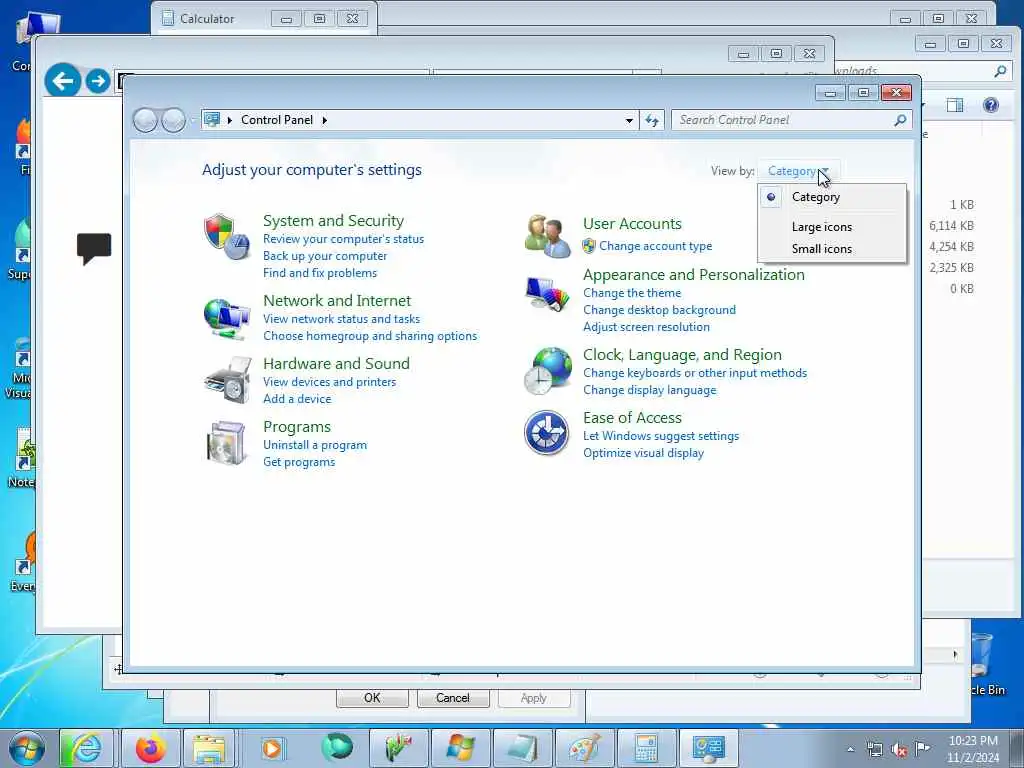Click Get programs link
The width and height of the screenshot is (1024, 768).
click(299, 462)
